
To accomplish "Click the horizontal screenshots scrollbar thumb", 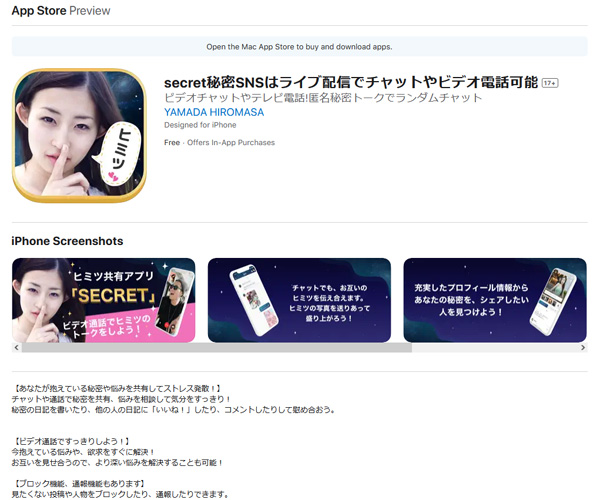I will (x=217, y=348).
